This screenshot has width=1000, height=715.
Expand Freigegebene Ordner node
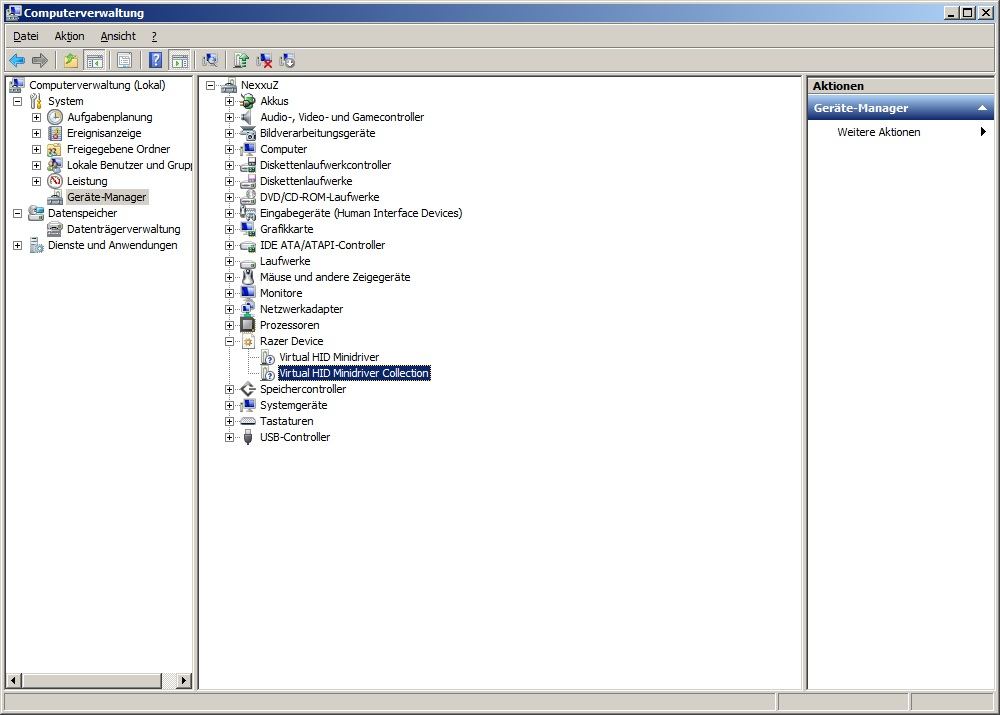click(36, 149)
